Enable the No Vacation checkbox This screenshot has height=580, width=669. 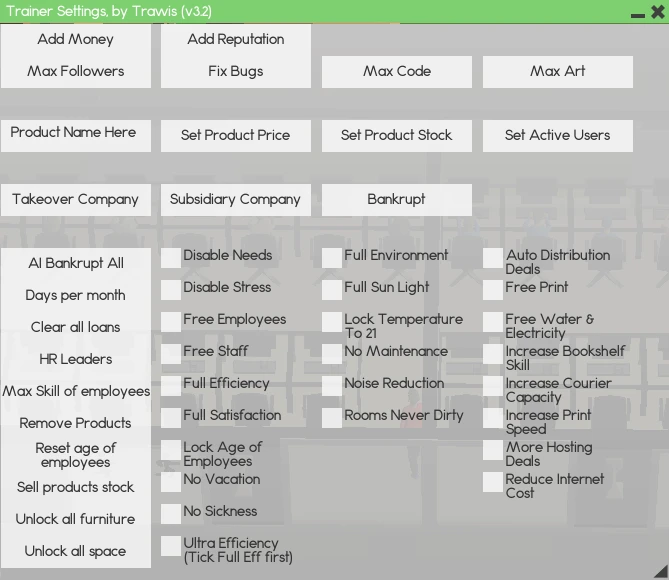[171, 482]
